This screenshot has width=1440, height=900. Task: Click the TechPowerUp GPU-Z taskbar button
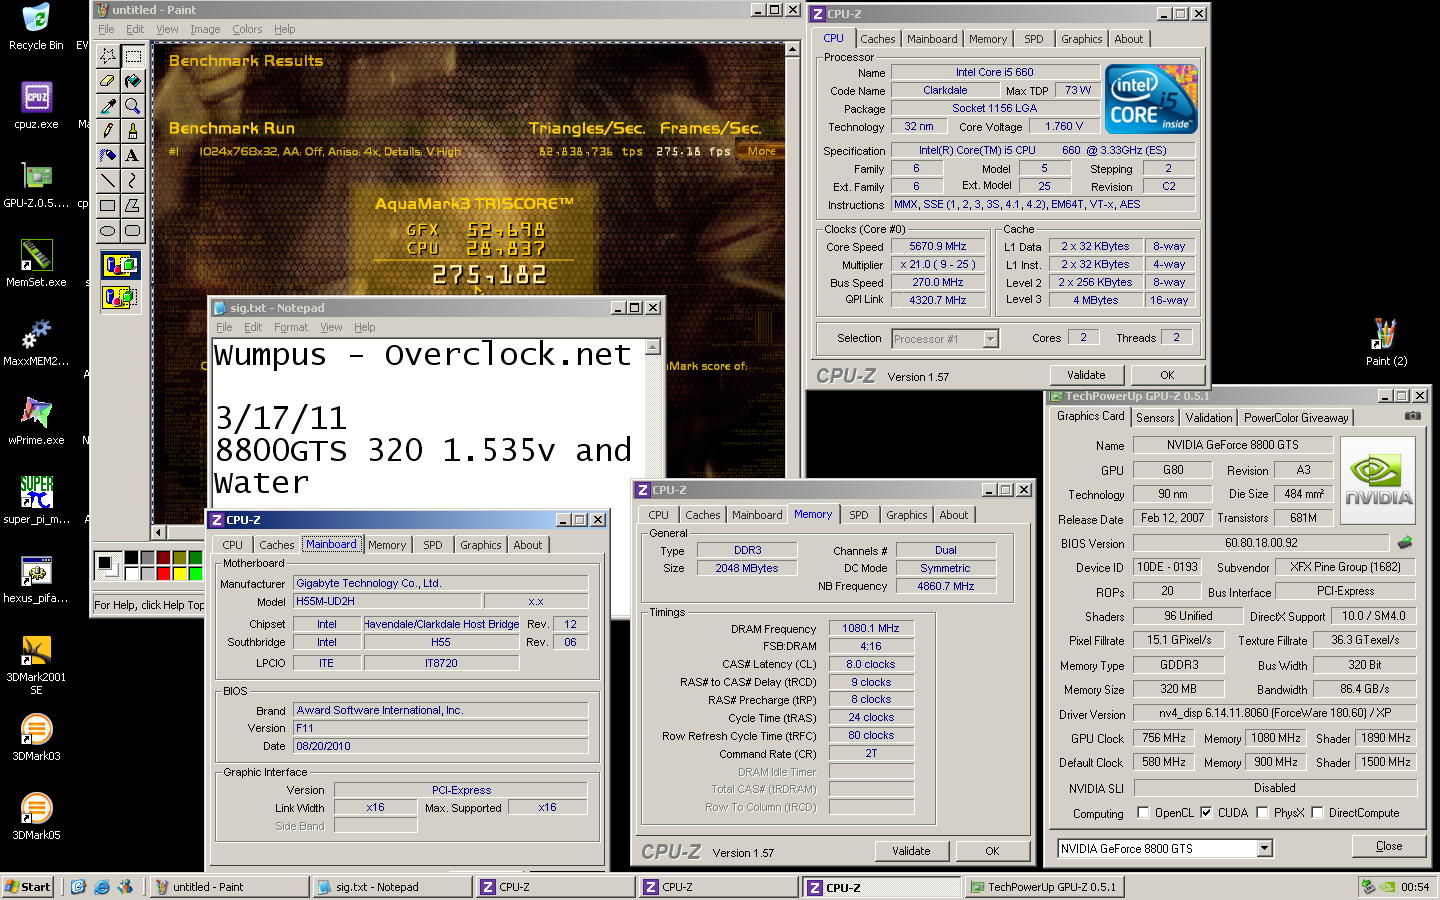pyautogui.click(x=1044, y=887)
